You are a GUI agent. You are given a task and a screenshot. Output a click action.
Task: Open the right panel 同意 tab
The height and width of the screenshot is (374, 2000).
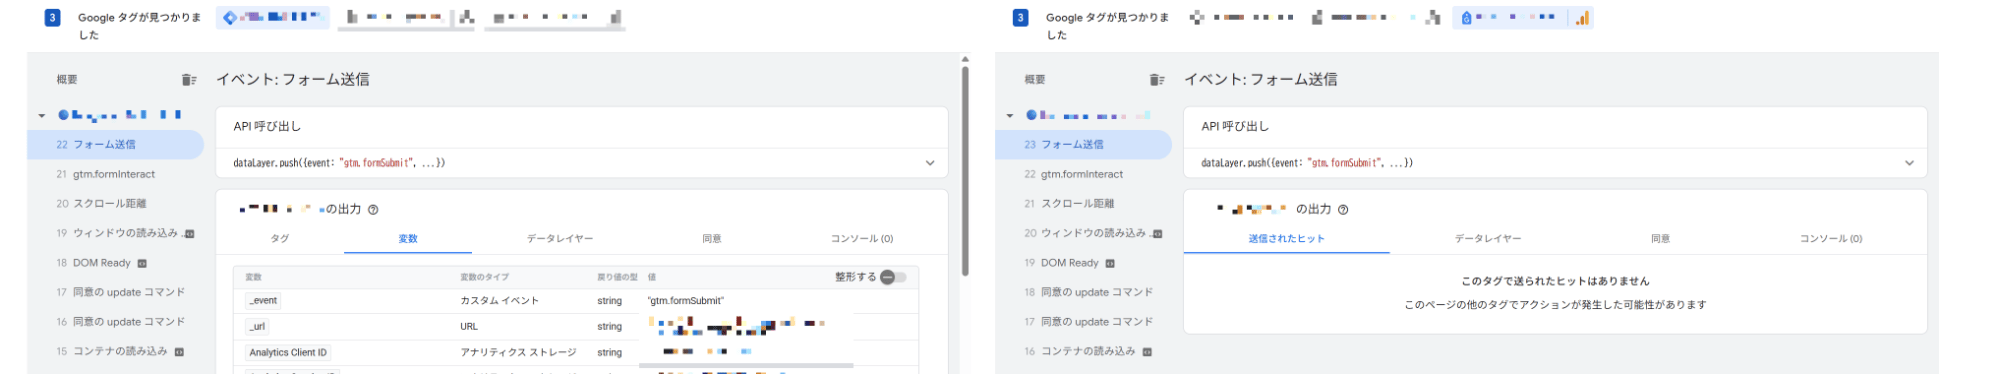point(1661,239)
